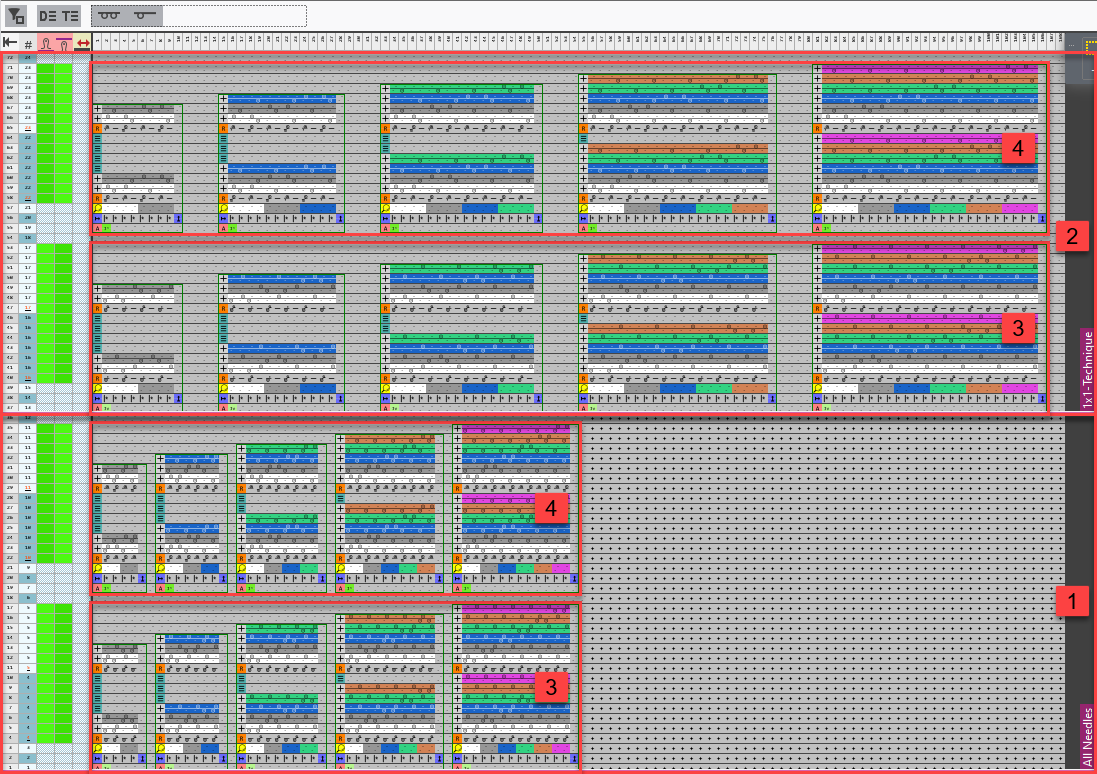Click the # row number column header
Screen dimensions: 1097x774
tap(28, 43)
